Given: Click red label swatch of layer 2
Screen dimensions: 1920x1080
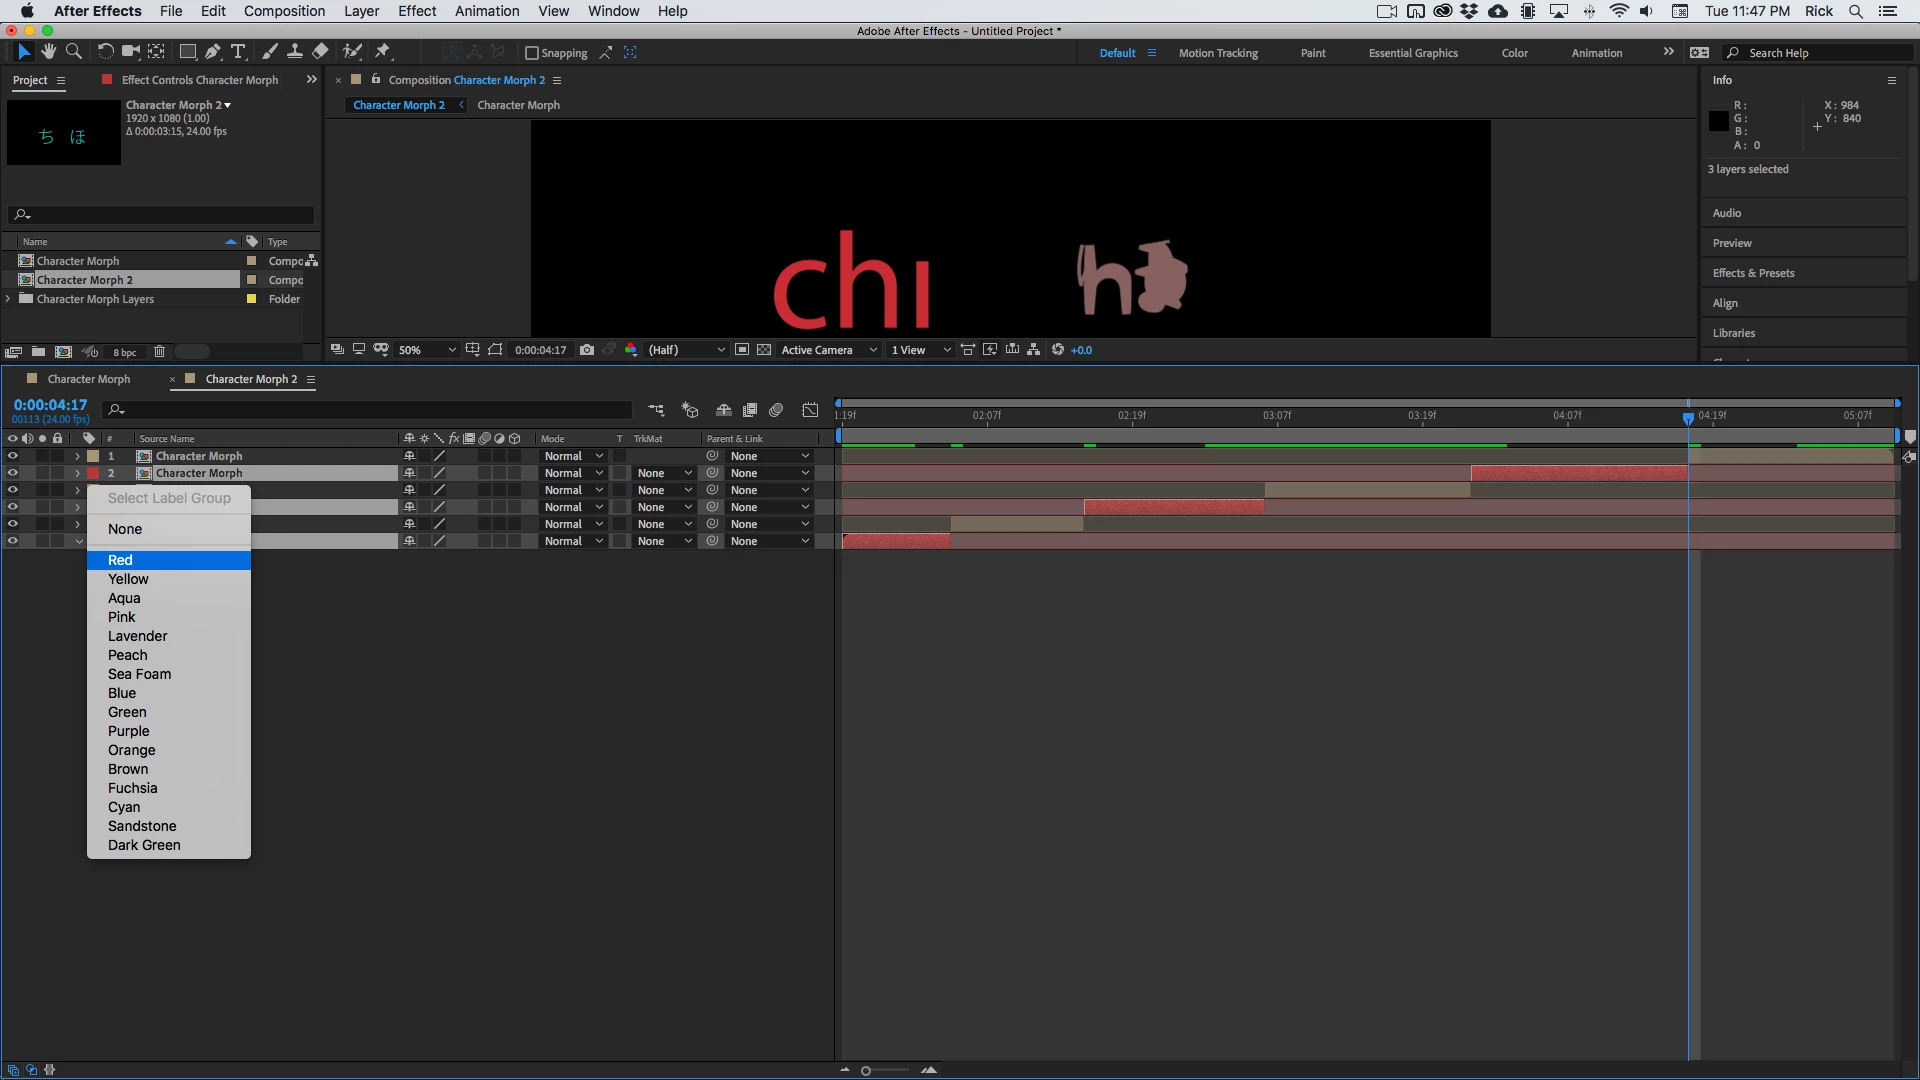Looking at the screenshot, I should (93, 473).
